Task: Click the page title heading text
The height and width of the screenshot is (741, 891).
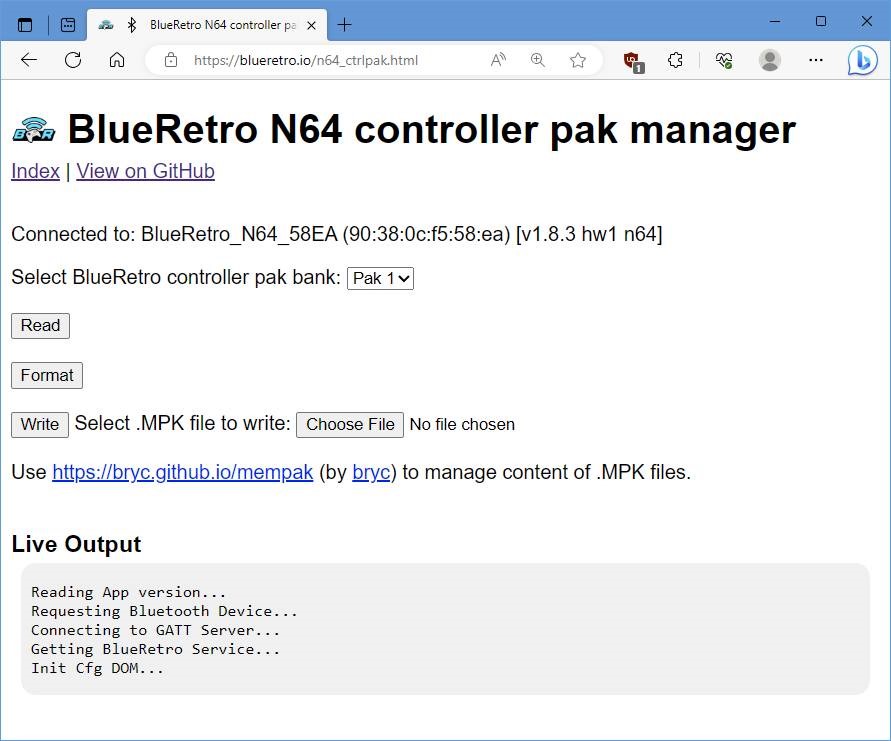Action: tap(432, 130)
